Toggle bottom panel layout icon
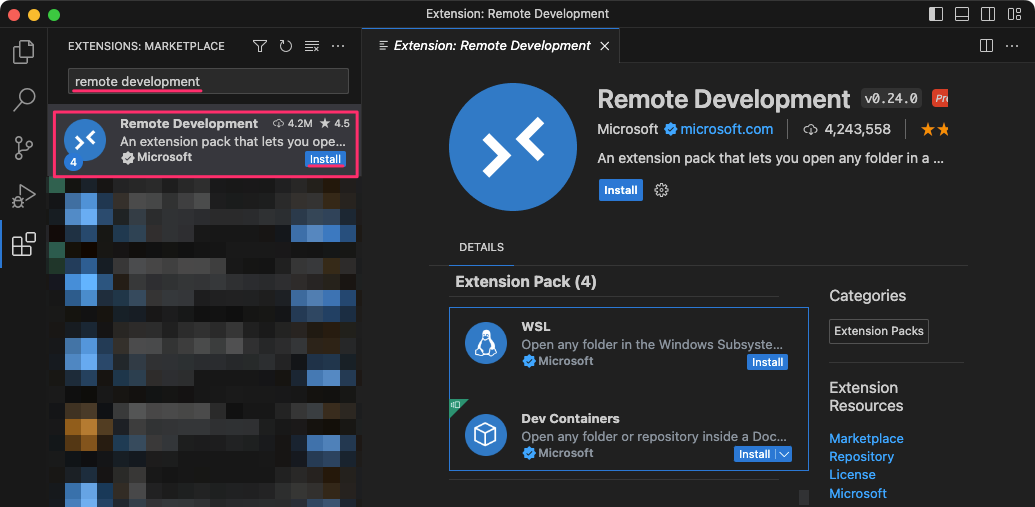This screenshot has height=507, width=1035. (962, 14)
